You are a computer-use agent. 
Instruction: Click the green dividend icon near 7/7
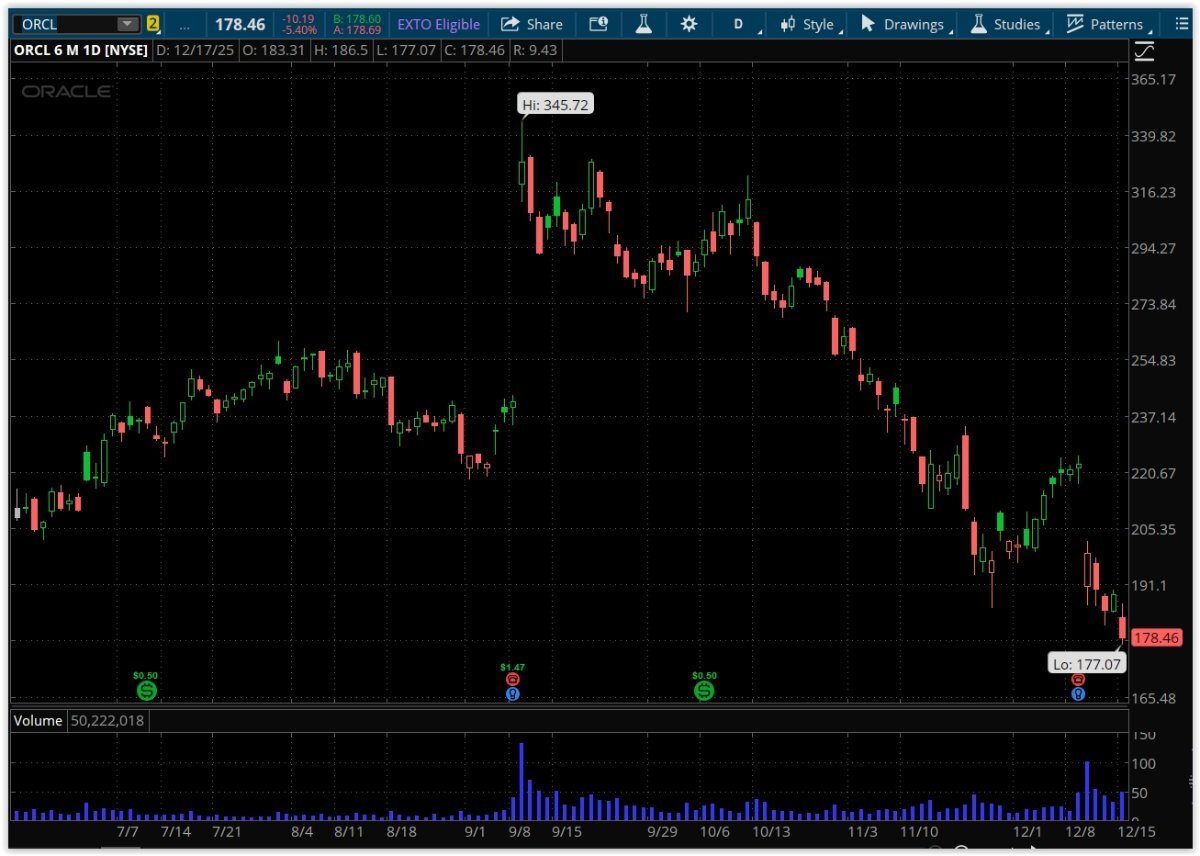click(x=147, y=690)
